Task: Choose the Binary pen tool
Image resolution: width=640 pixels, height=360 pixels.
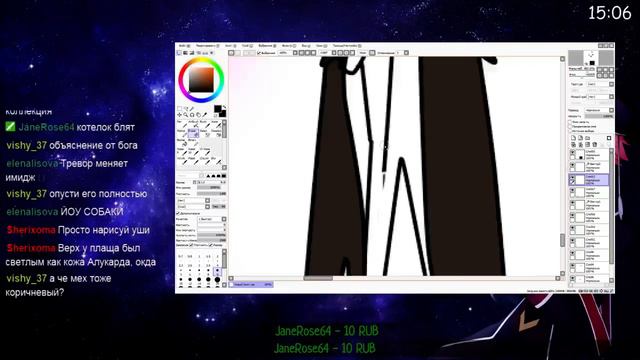Action: 194,142
